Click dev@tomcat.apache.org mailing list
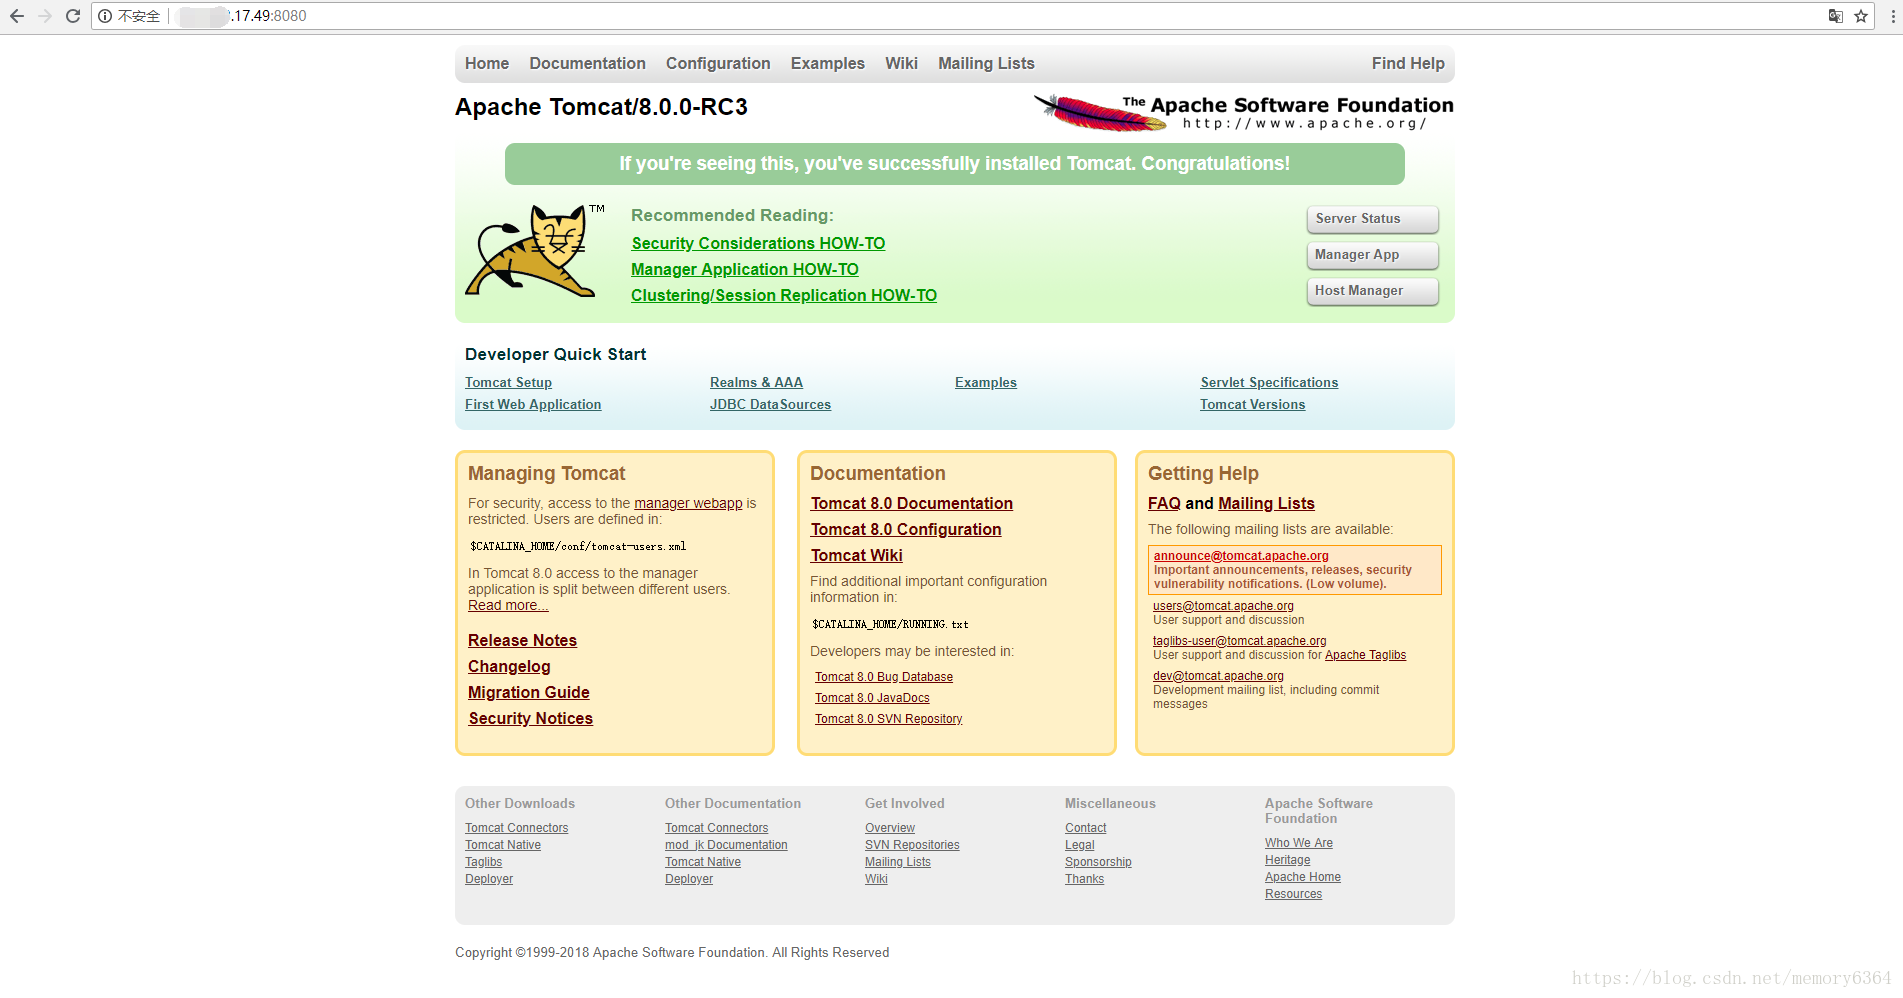Image resolution: width=1903 pixels, height=998 pixels. point(1218,676)
